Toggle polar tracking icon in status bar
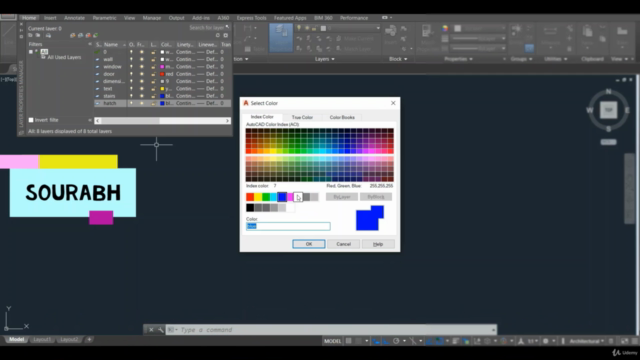 tap(396, 341)
